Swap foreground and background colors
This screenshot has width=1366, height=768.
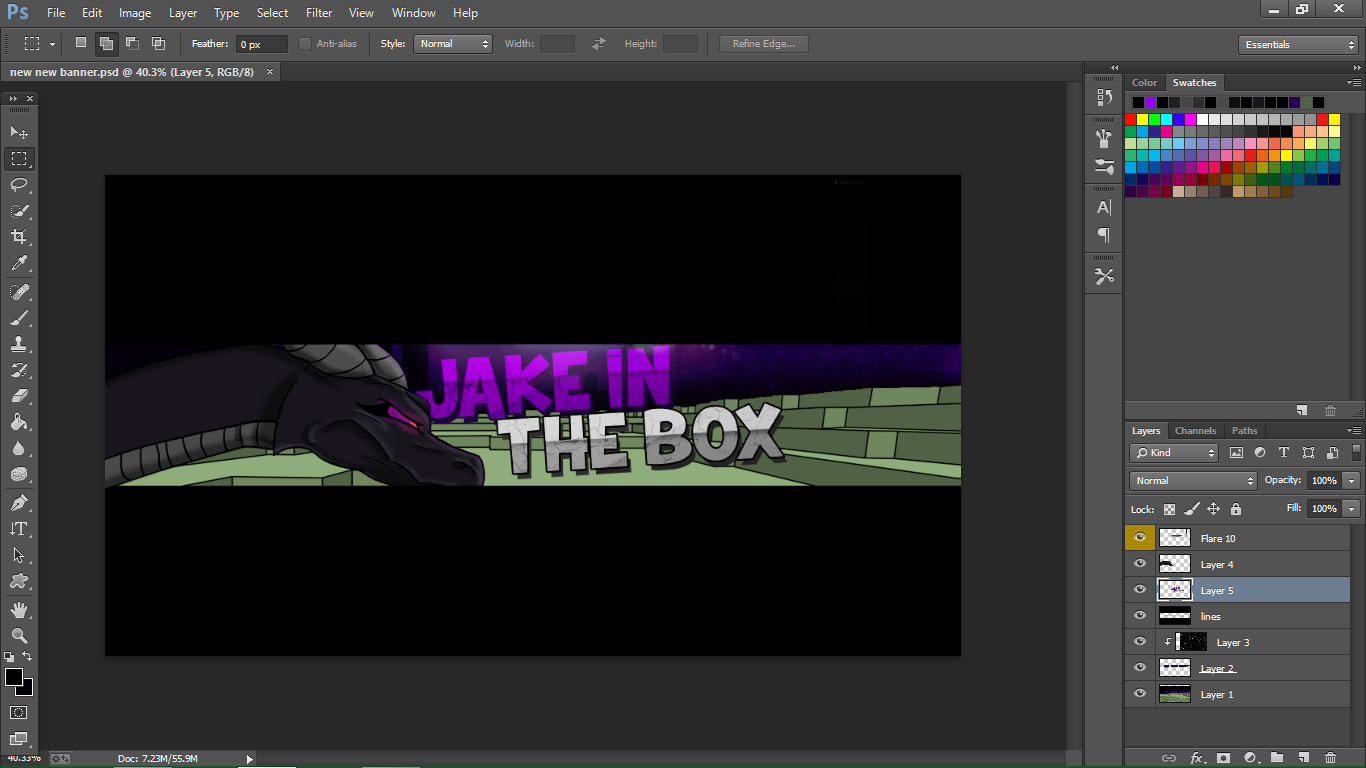click(28, 657)
